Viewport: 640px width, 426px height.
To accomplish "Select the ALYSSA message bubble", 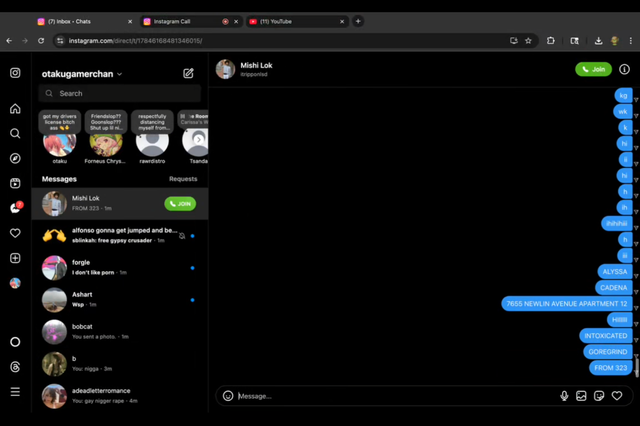I will coord(615,272).
